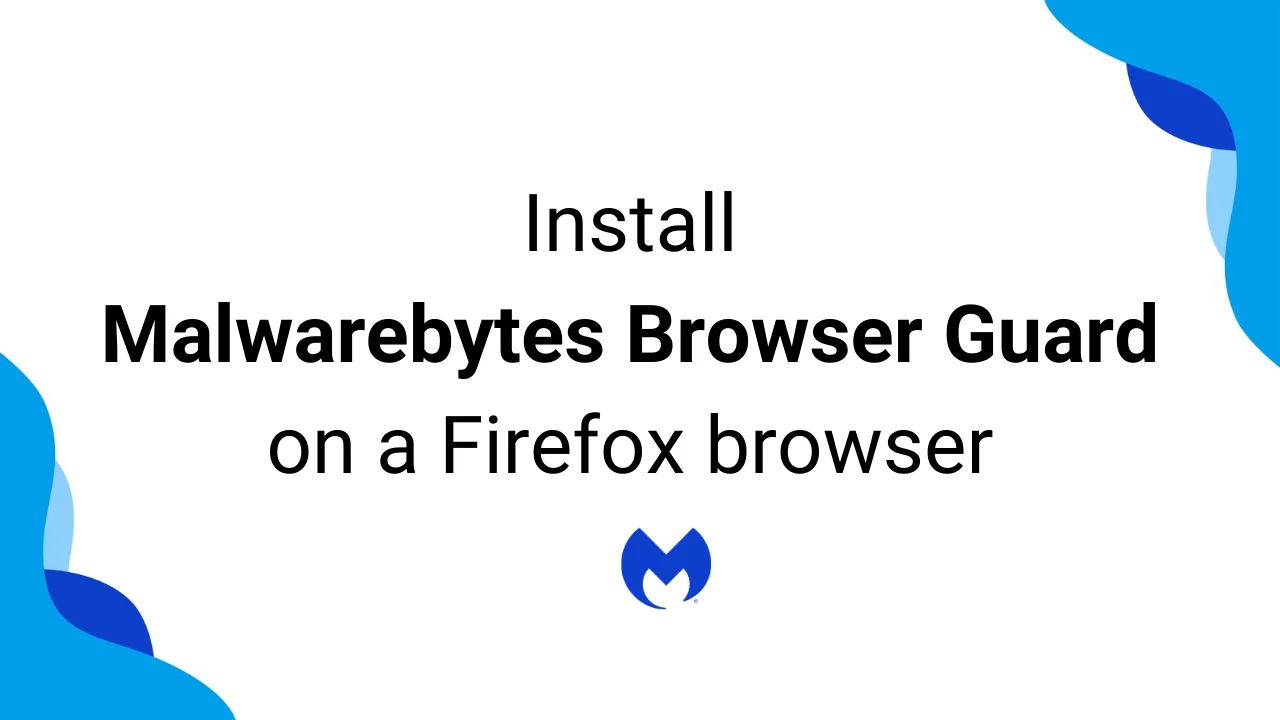Click the lowercase word "browser" on last line
Image resolution: width=1280 pixels, height=720 pixels.
pos(850,445)
